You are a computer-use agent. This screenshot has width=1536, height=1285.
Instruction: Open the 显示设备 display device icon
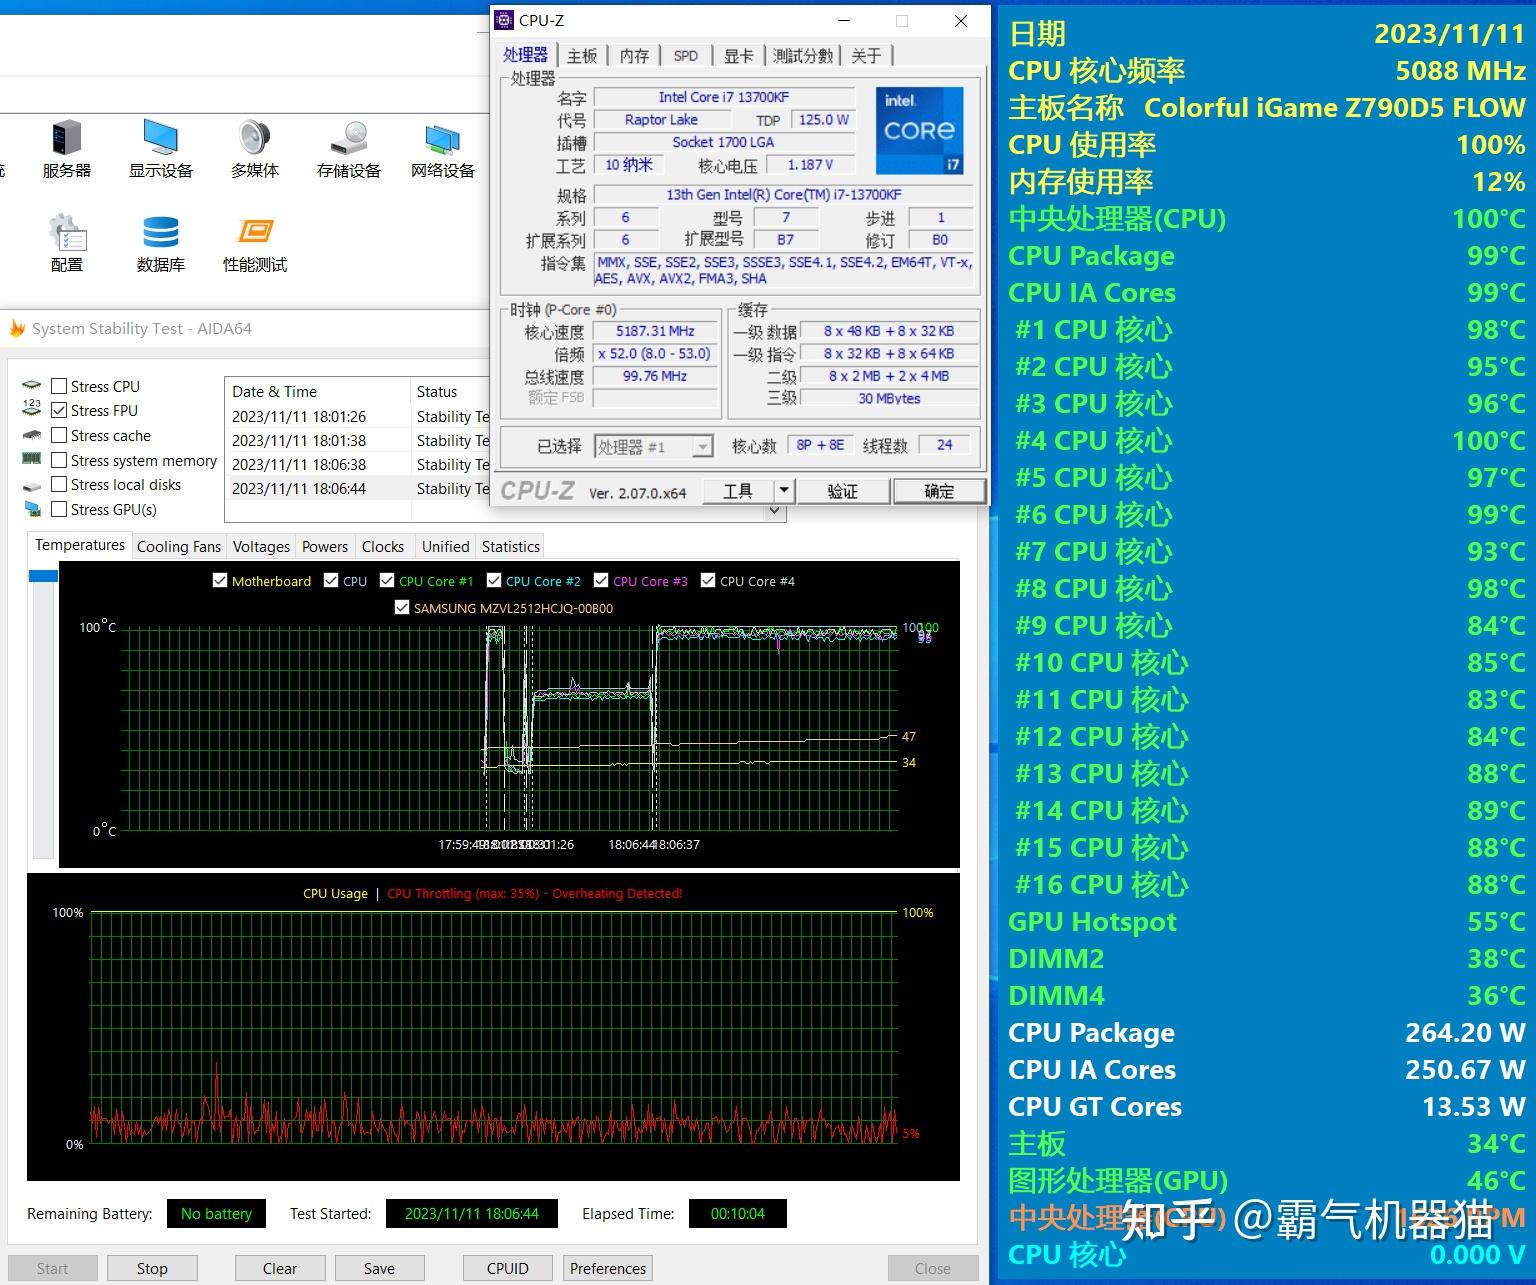tap(161, 150)
